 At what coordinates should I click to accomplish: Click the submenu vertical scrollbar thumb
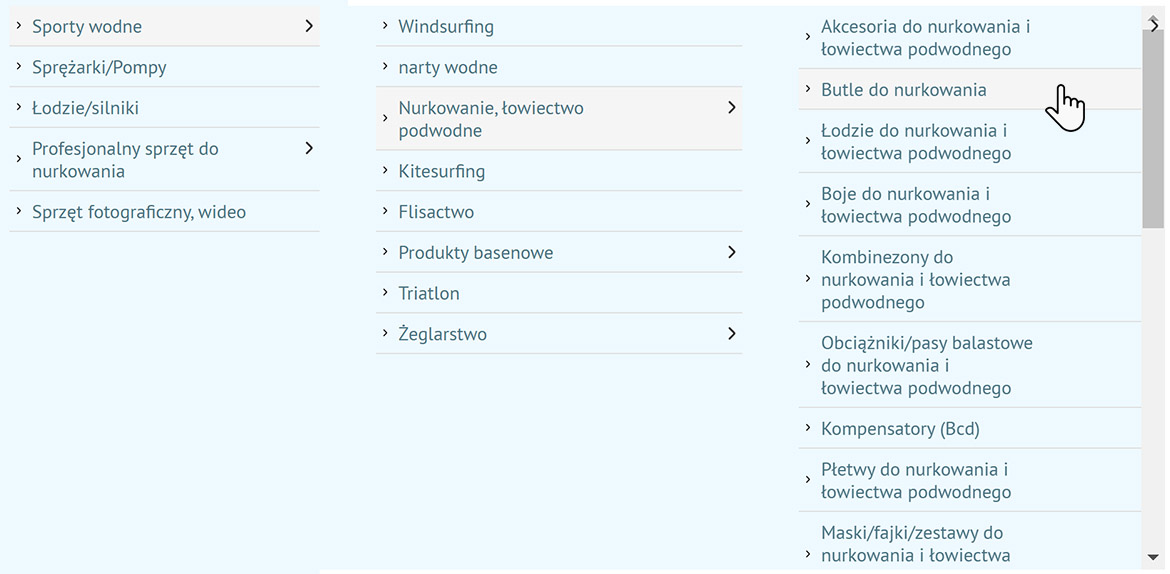point(1153,130)
